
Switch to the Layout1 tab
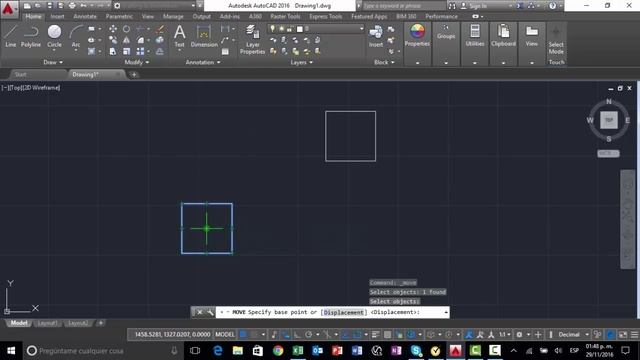click(47, 323)
